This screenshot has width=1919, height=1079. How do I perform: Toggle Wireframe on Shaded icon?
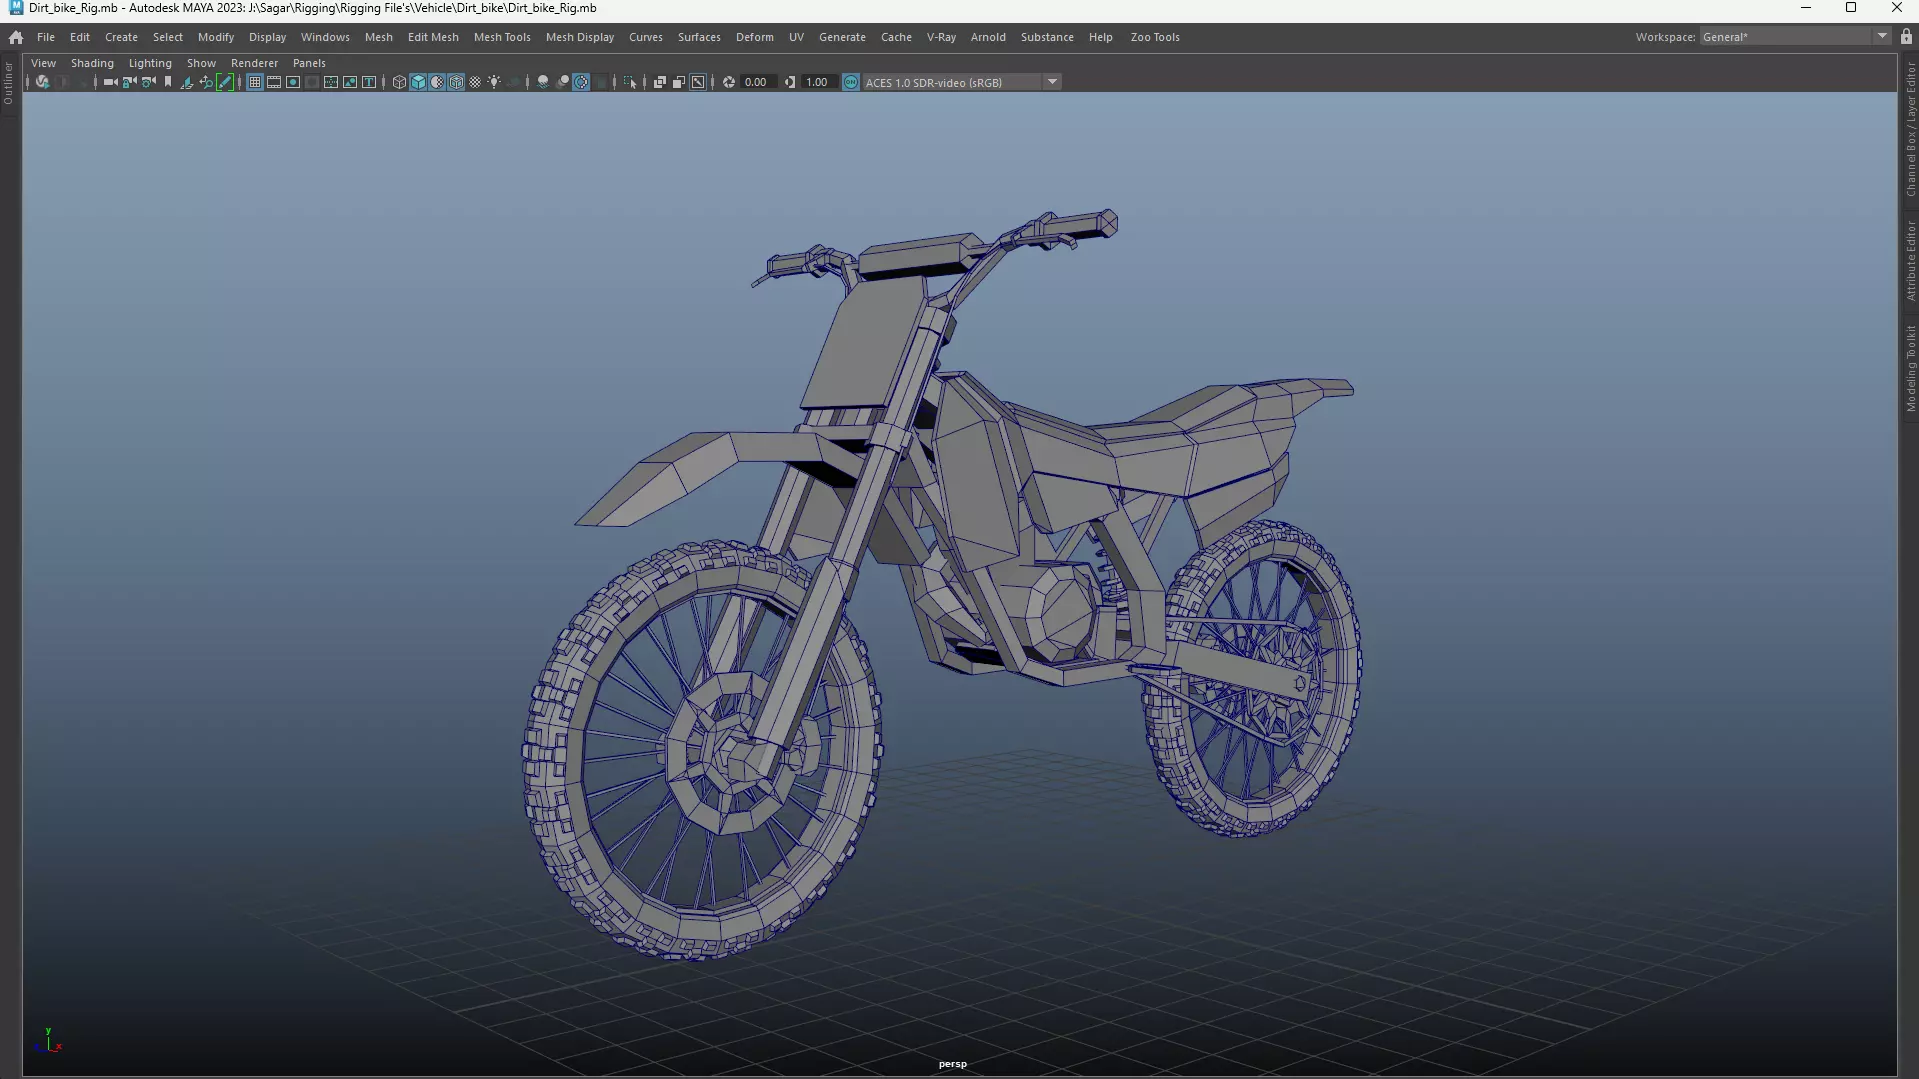[456, 82]
